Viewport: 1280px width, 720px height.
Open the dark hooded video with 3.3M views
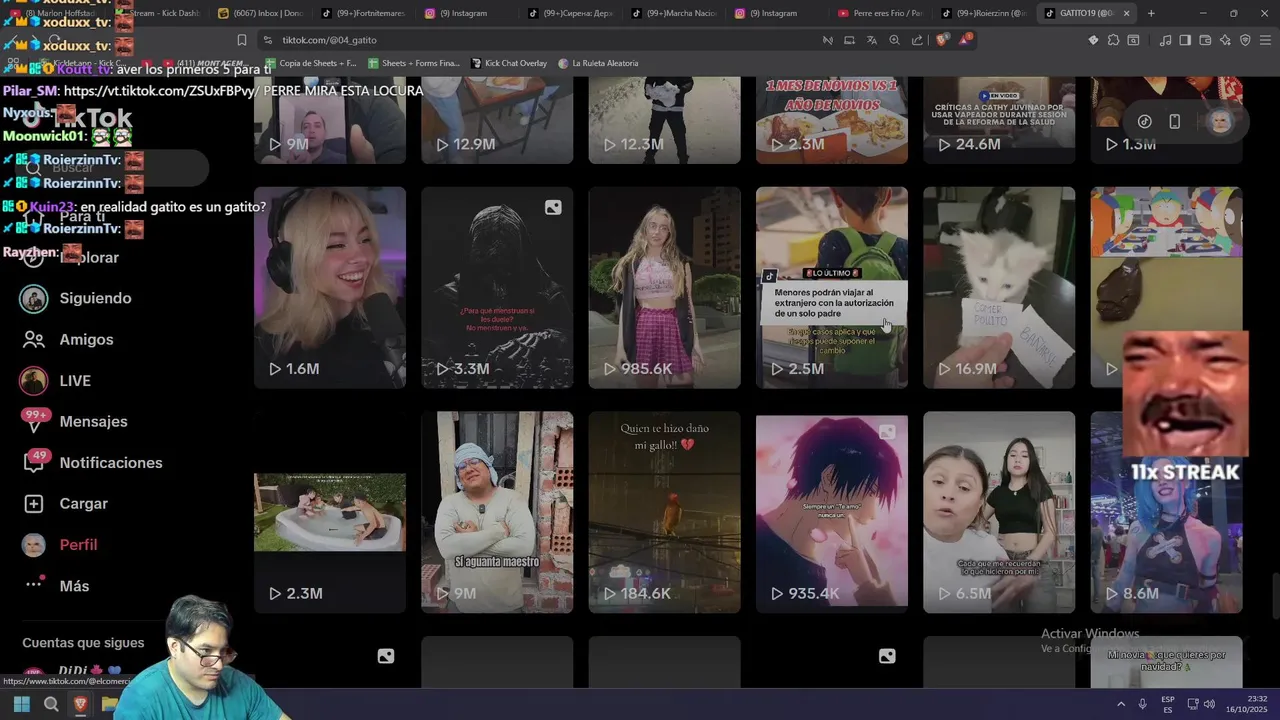click(497, 287)
